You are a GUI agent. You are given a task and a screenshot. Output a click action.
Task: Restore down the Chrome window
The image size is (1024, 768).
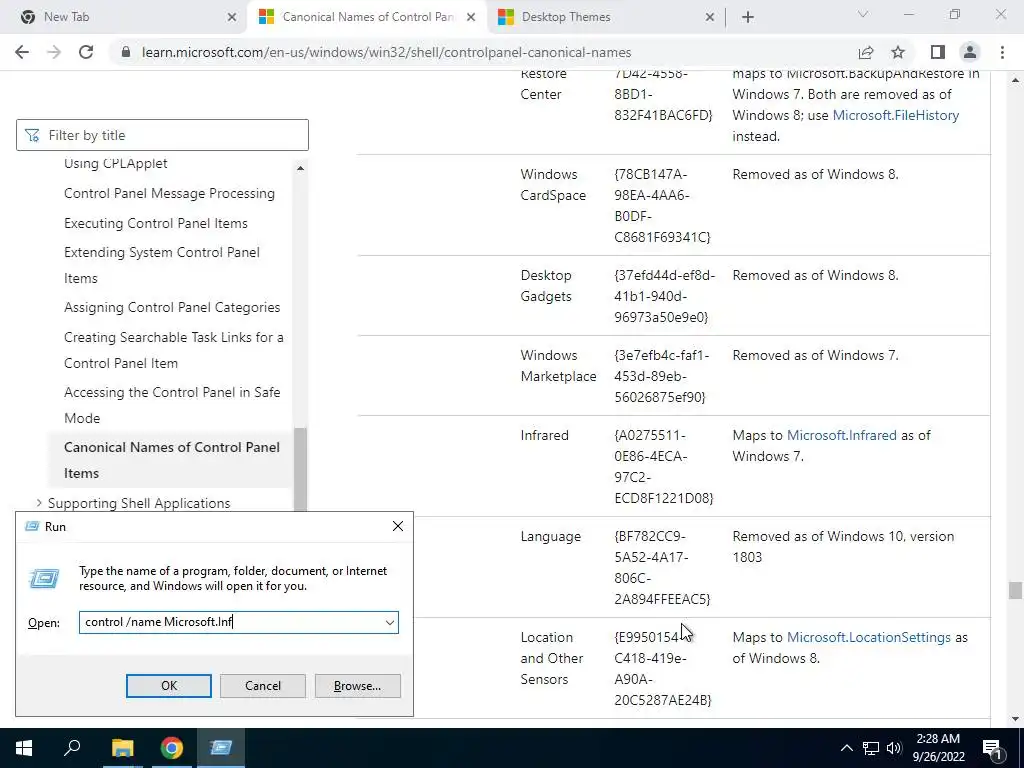point(955,14)
